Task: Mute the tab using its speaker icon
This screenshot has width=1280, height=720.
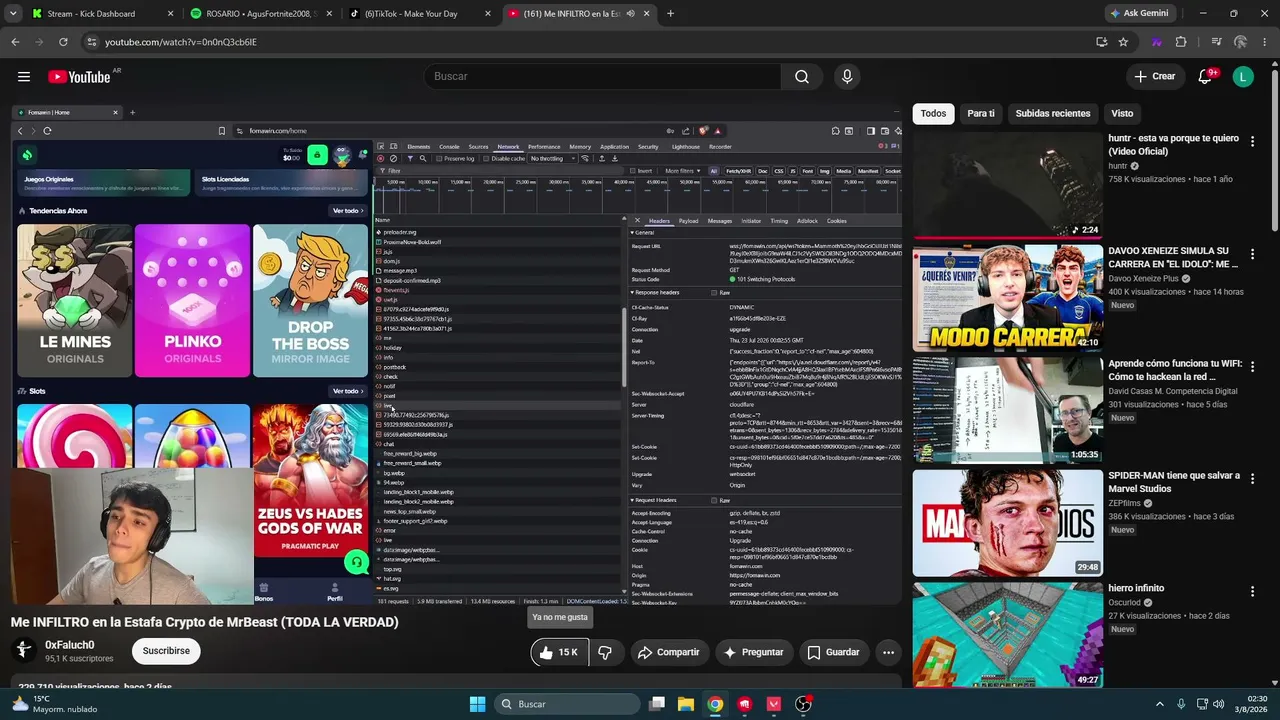Action: tap(630, 14)
